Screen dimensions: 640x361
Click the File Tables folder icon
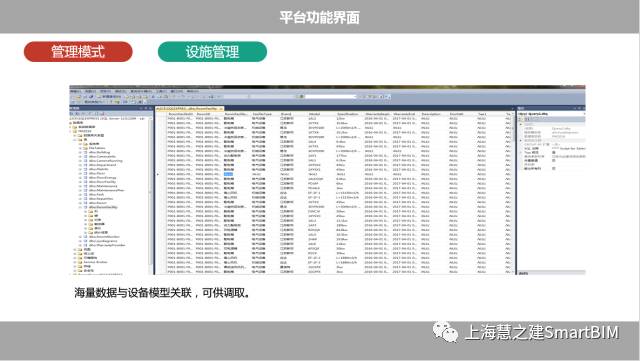(86, 148)
